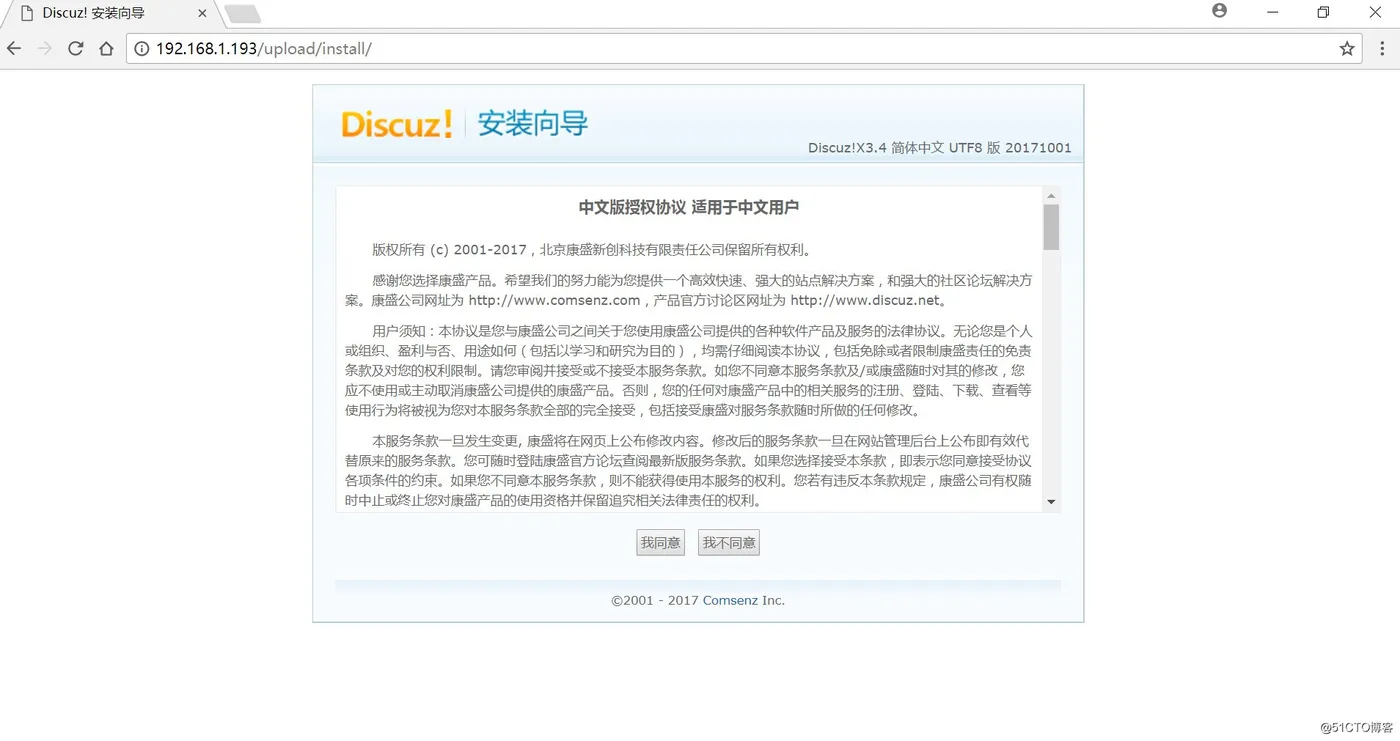Image resolution: width=1400 pixels, height=741 pixels.
Task: Click the 我同意 button
Action: (x=661, y=543)
